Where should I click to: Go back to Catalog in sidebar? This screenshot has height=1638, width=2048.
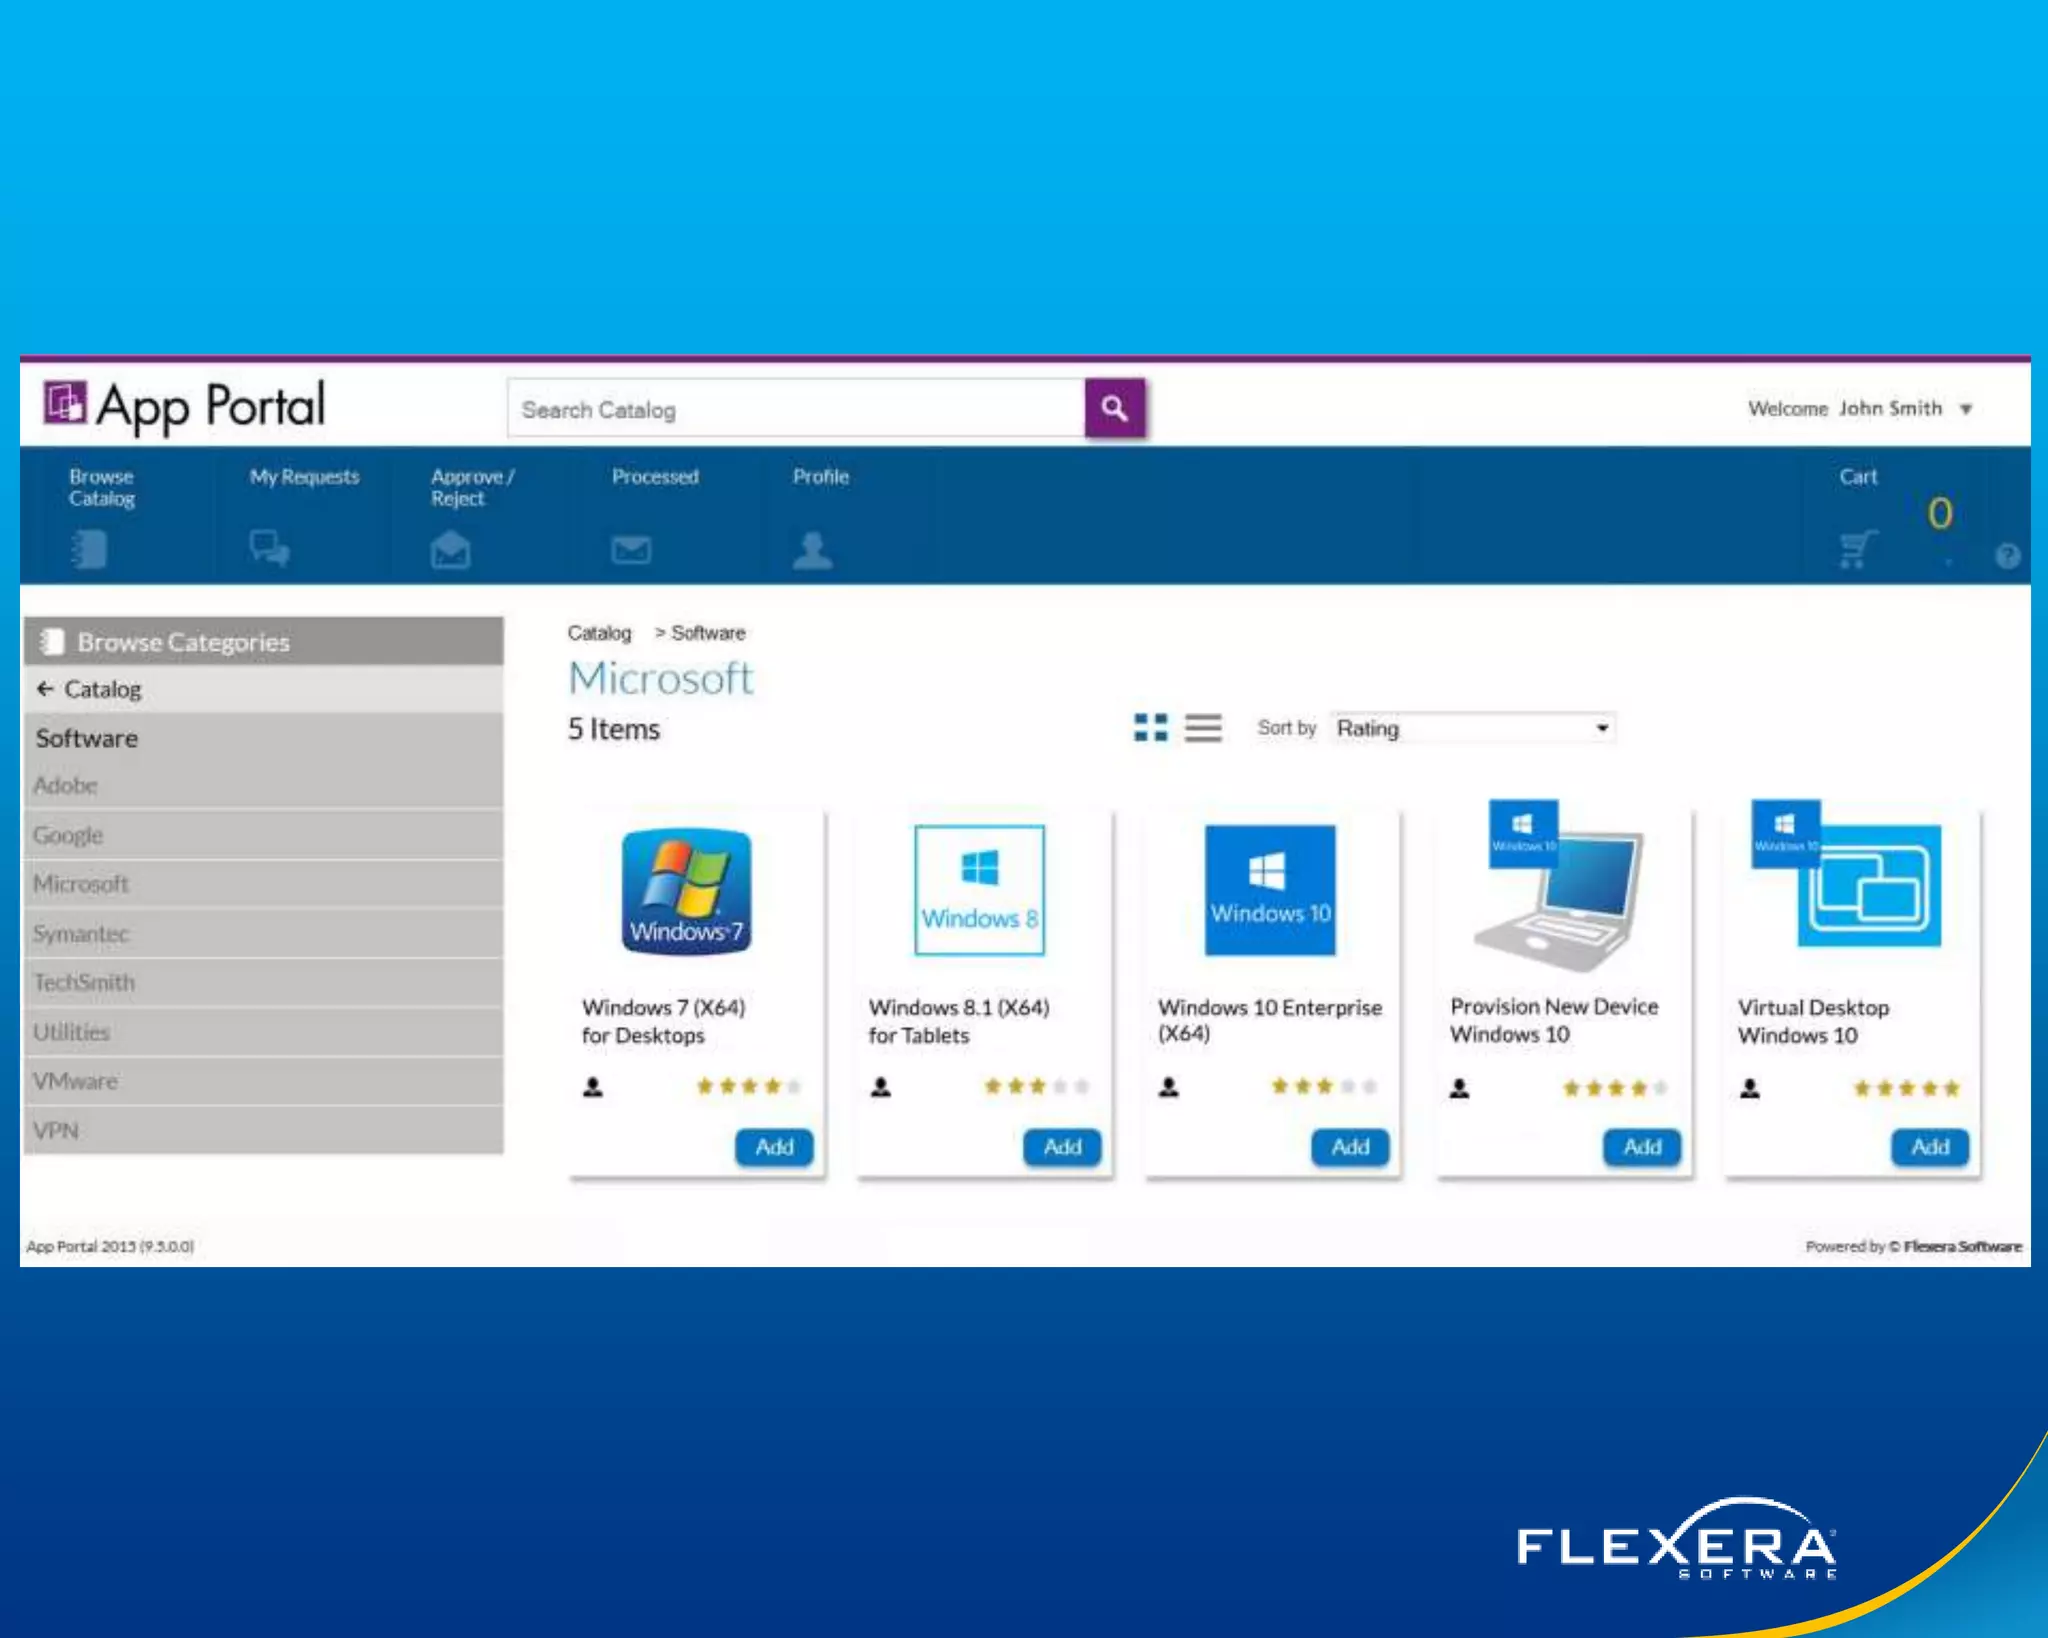[263, 689]
